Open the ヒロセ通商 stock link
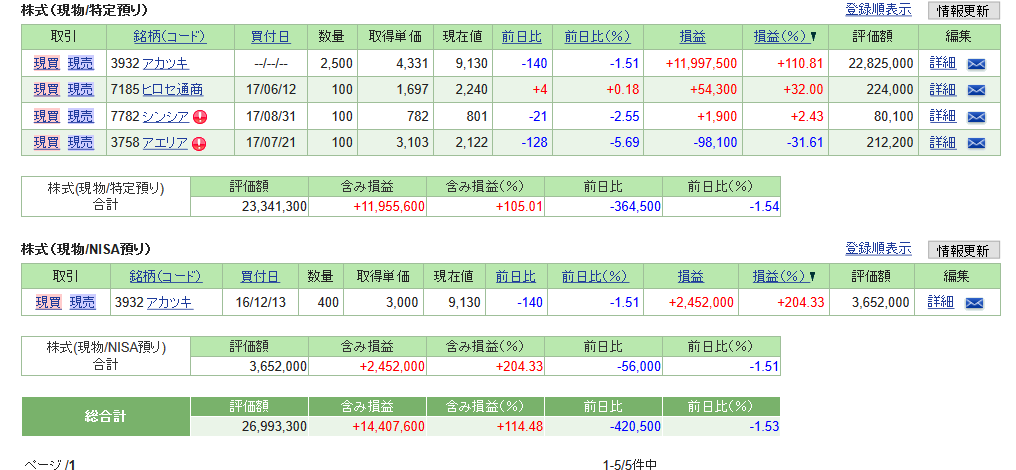 172,90
